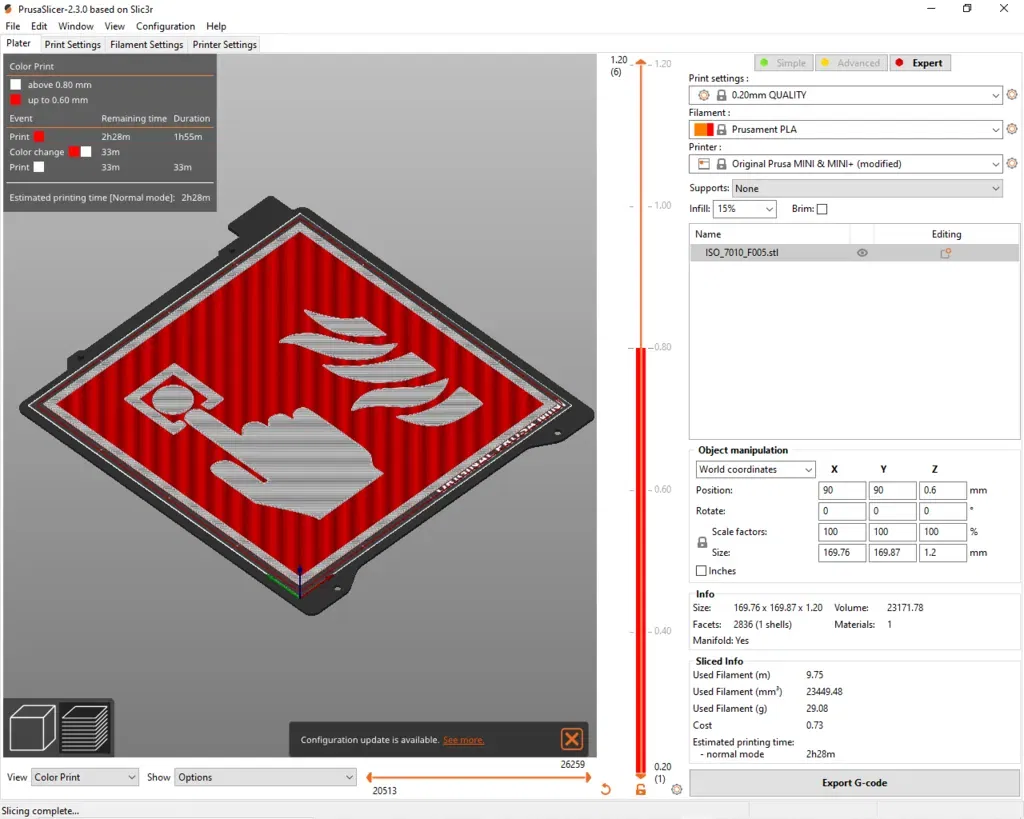Viewport: 1024px width, 819px height.
Task: Click the vertical layer slider top thumb
Action: click(641, 63)
